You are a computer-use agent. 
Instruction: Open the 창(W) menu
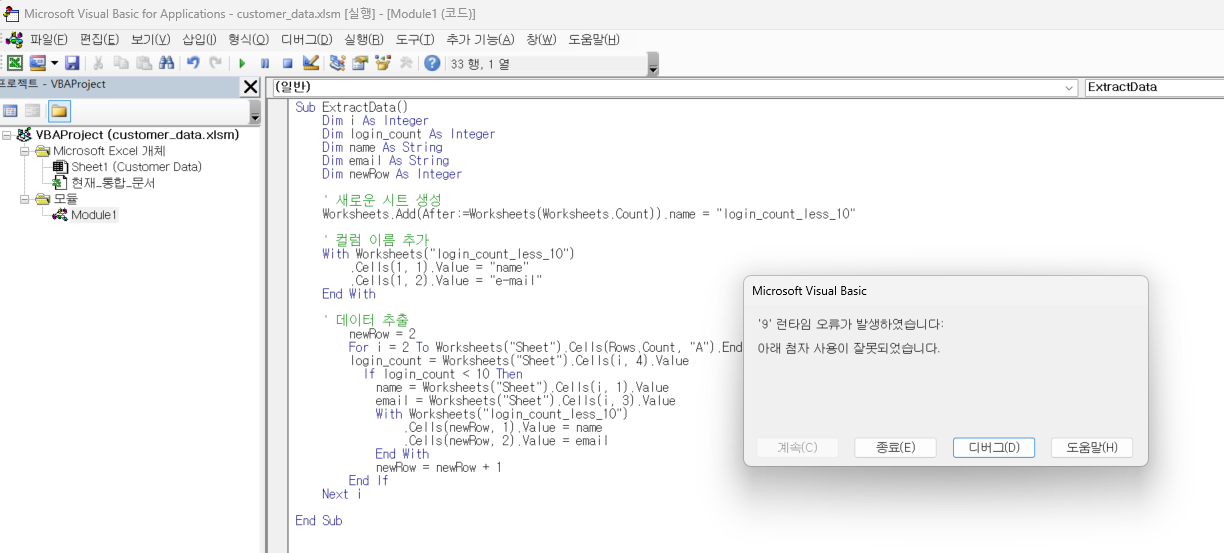click(x=542, y=40)
